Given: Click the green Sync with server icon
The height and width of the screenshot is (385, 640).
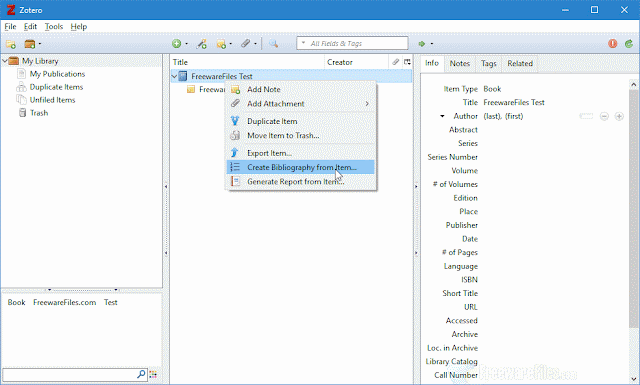Looking at the screenshot, I should click(629, 44).
